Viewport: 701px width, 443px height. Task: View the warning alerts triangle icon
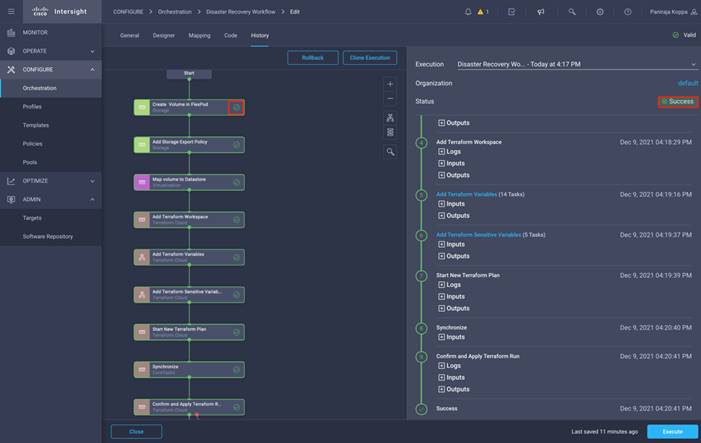481,12
